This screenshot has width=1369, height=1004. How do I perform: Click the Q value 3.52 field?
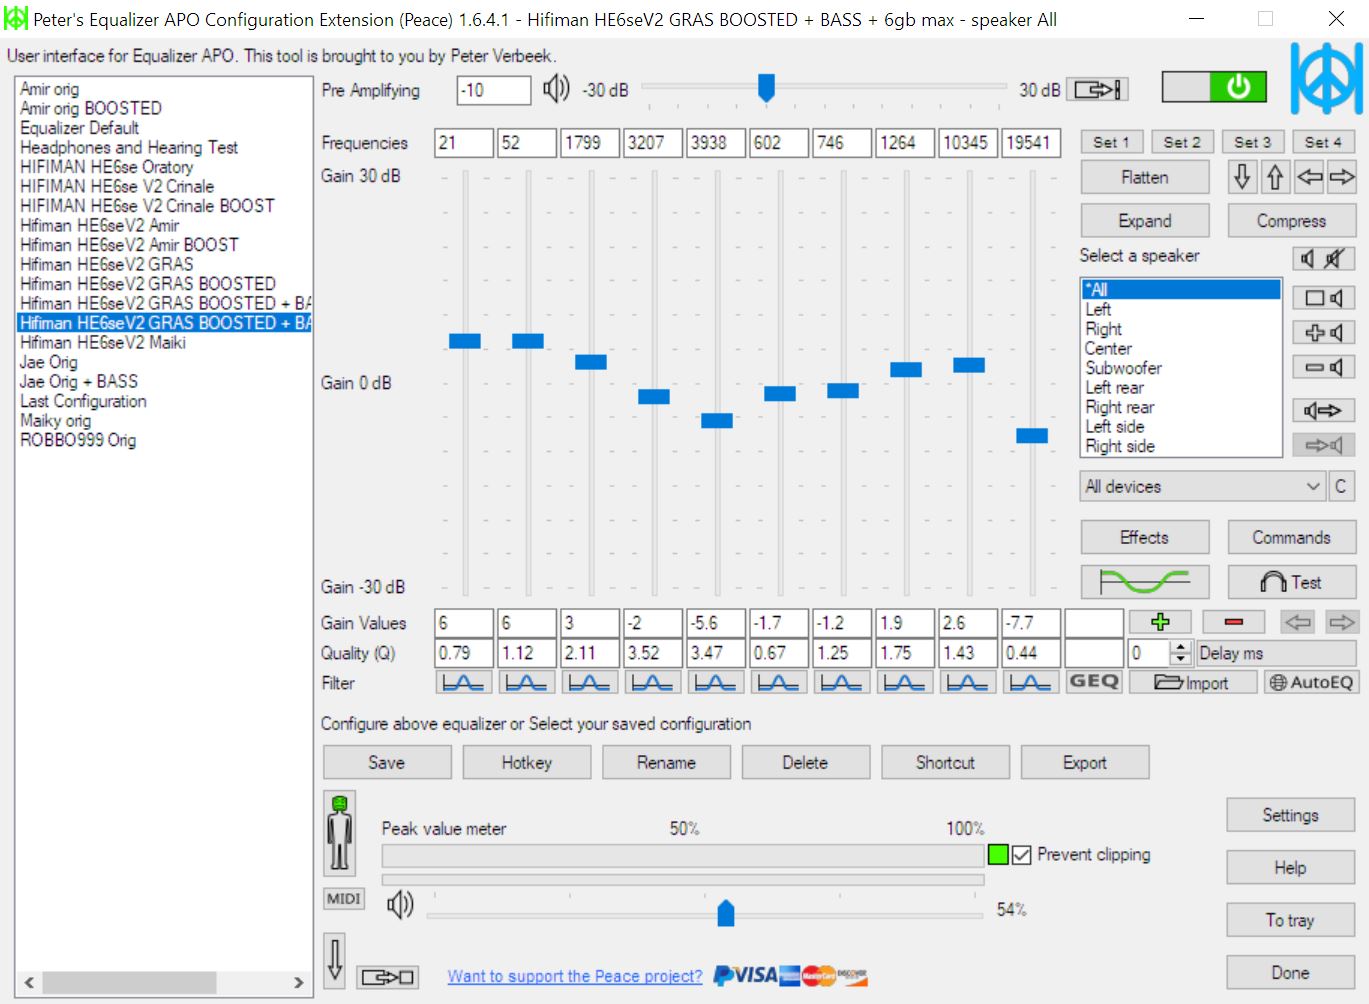pyautogui.click(x=652, y=653)
